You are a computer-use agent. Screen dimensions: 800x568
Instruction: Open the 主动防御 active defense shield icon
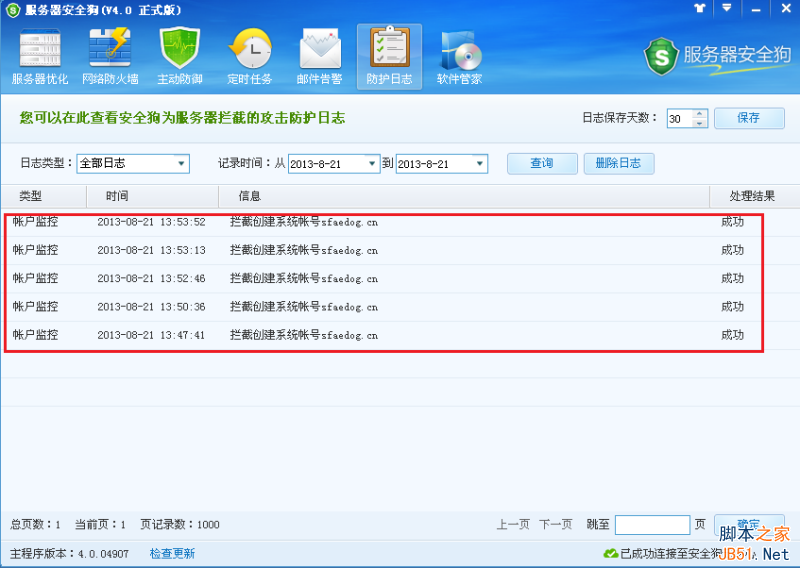180,57
